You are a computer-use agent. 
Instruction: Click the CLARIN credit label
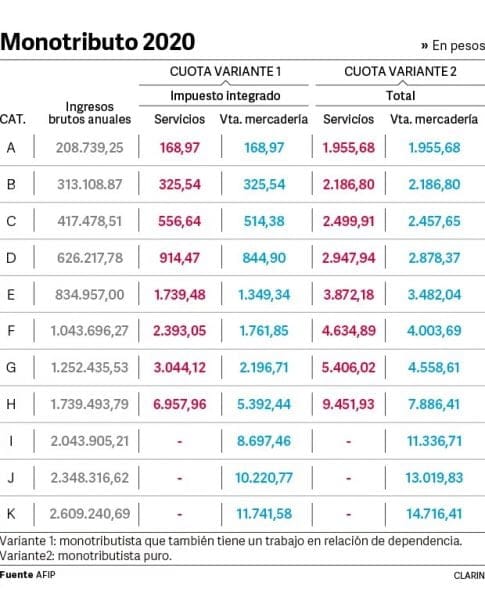(469, 576)
